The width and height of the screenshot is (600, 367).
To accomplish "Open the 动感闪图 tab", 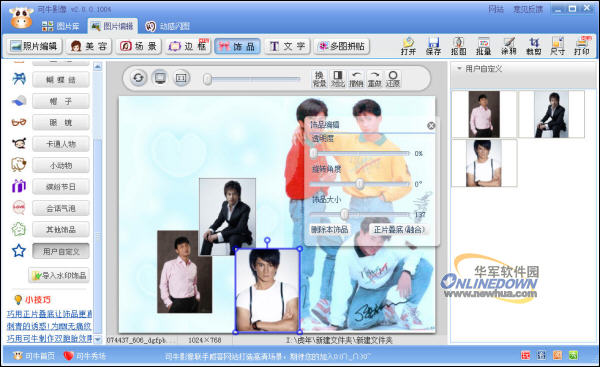I will click(167, 26).
